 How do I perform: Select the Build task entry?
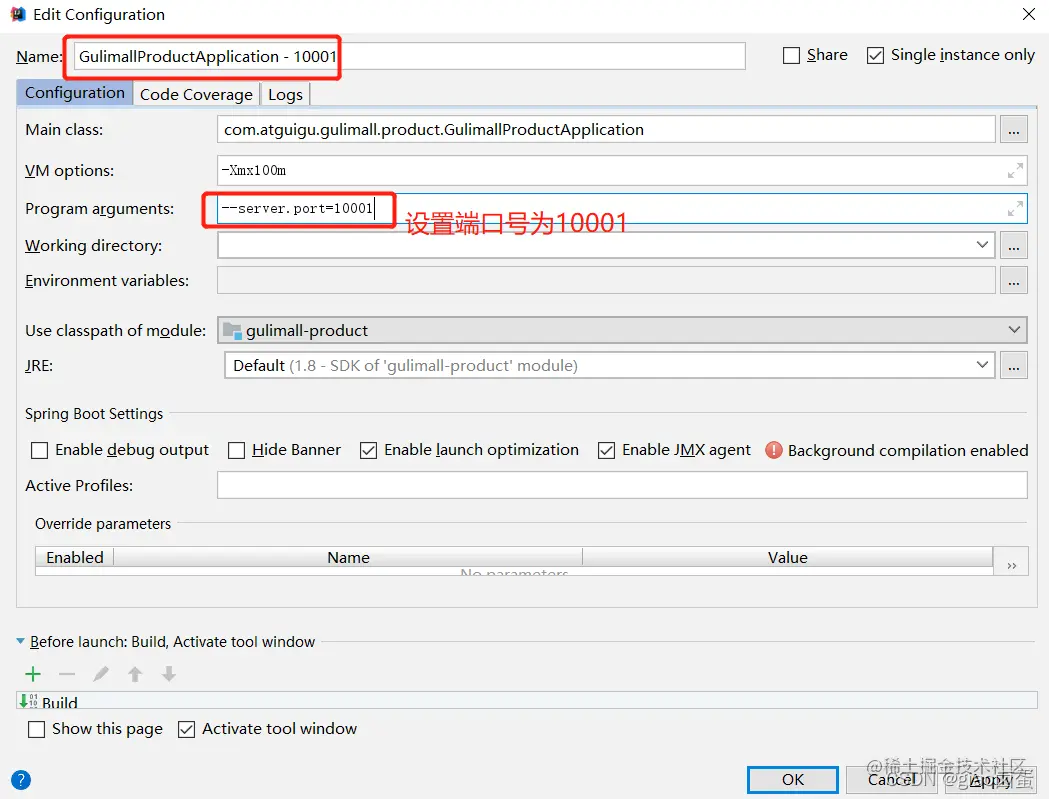pos(527,701)
